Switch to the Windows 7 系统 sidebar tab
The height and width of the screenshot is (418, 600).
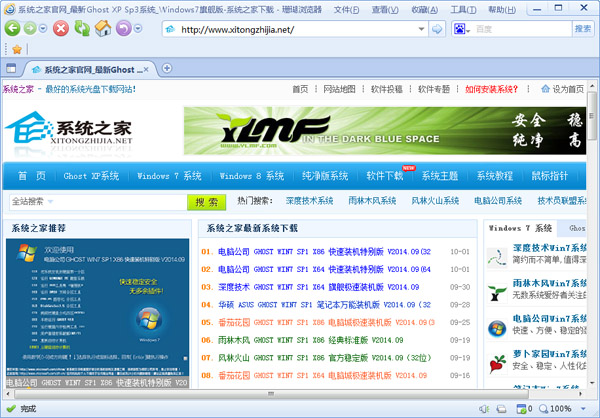(x=520, y=228)
